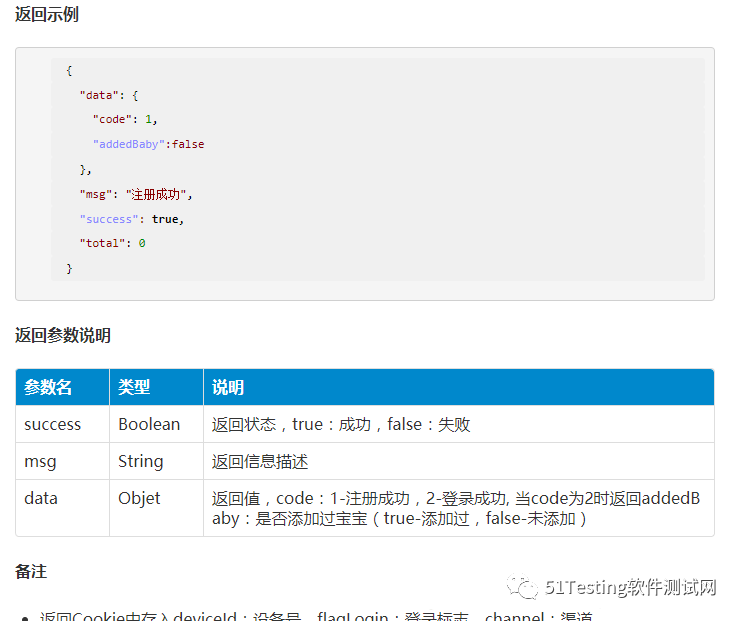
Task: Select the heading 备注
Action: 31,571
